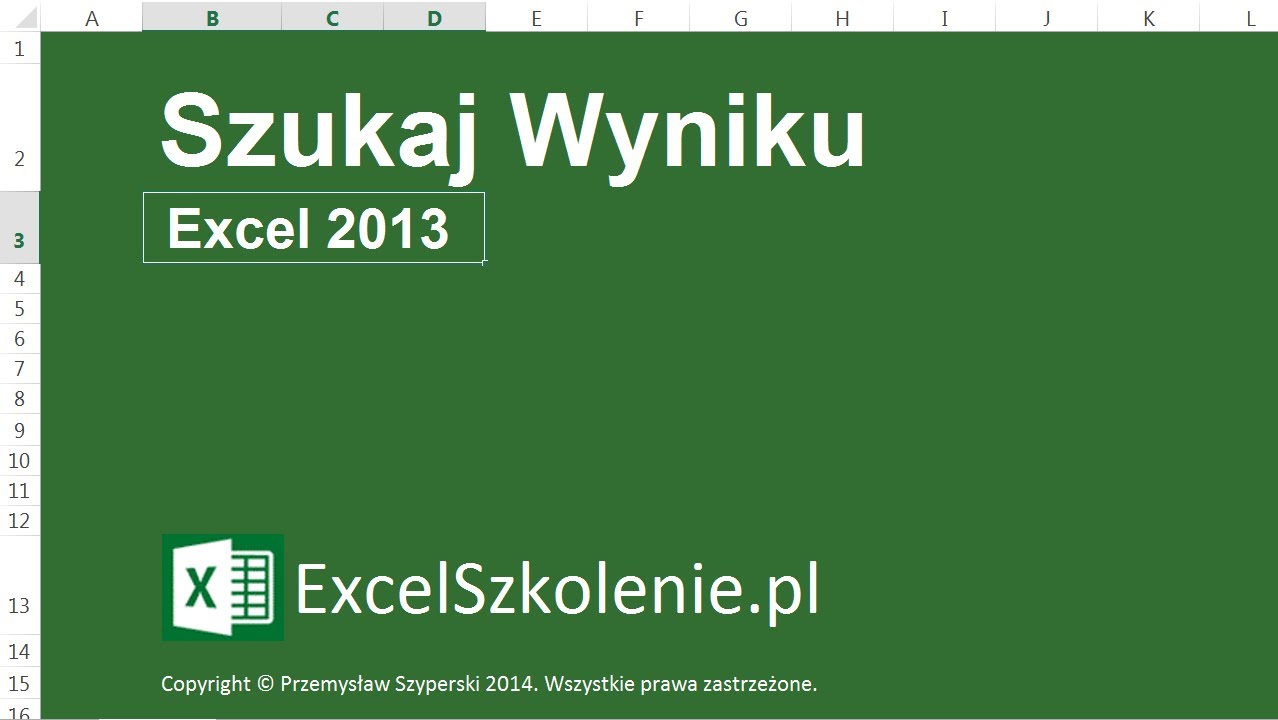This screenshot has width=1278, height=720.
Task: Select column I header
Action: [944, 17]
